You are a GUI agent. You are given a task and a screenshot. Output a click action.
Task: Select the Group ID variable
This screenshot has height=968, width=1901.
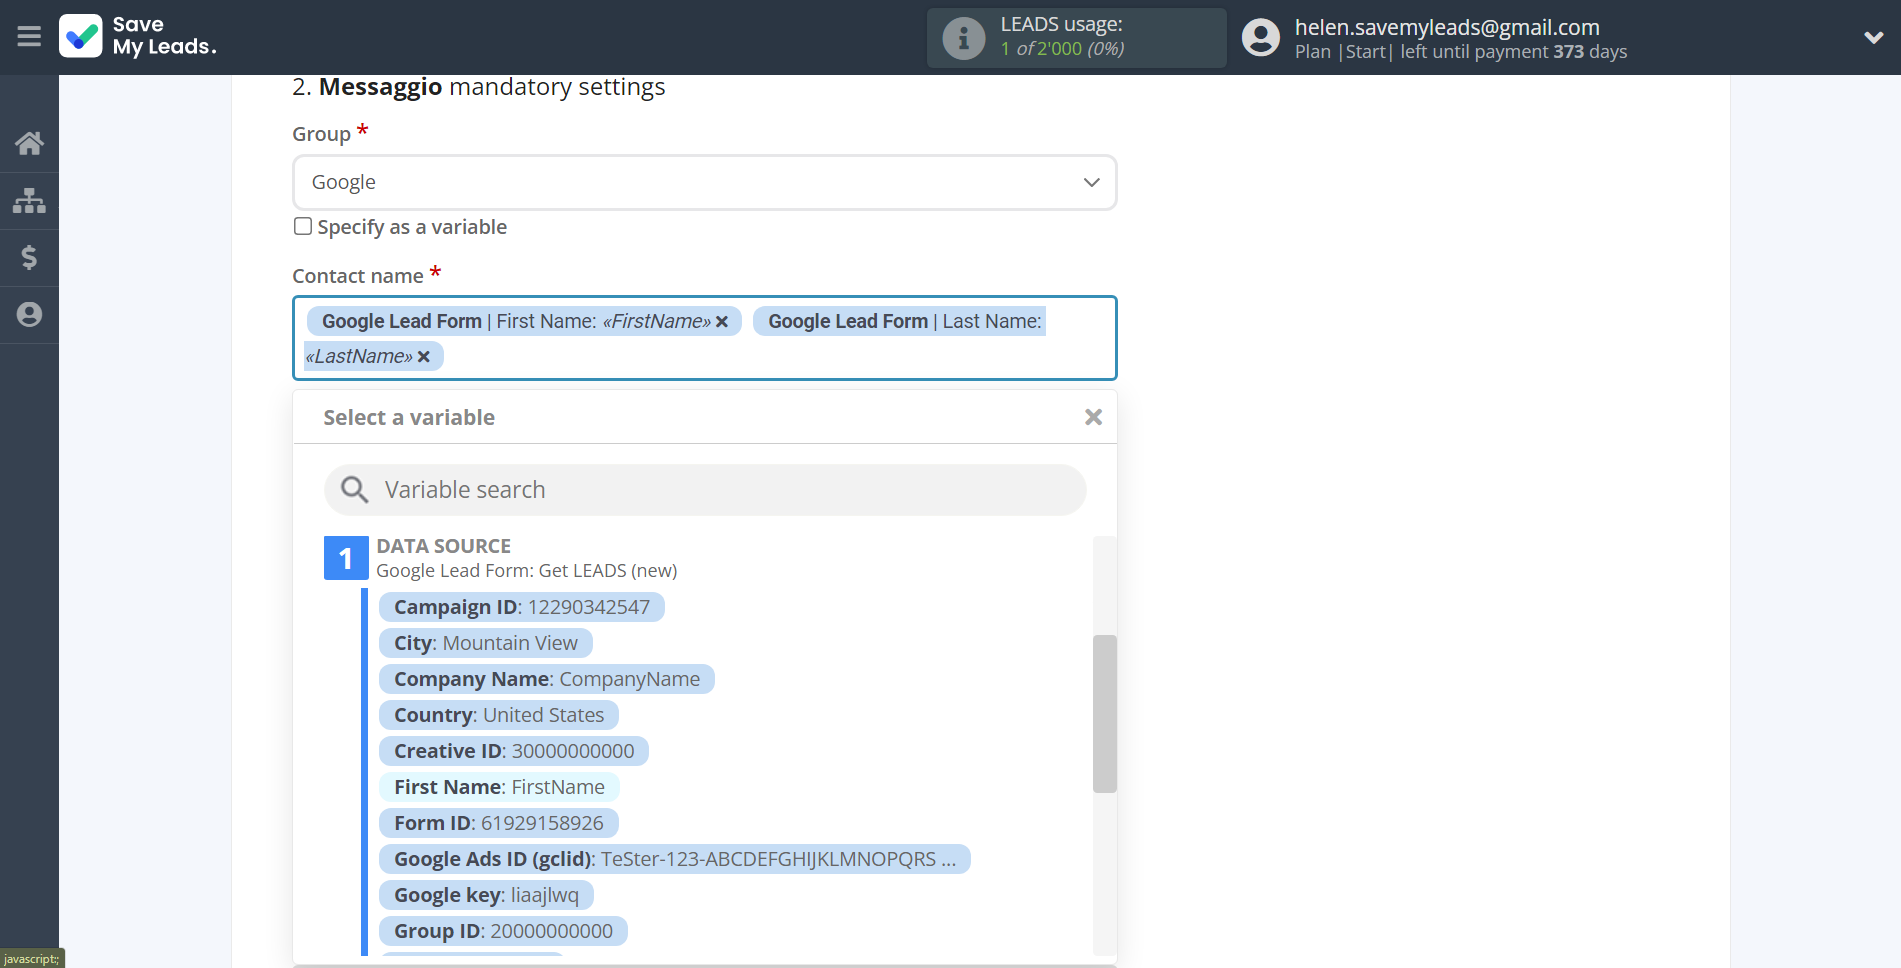pos(503,931)
